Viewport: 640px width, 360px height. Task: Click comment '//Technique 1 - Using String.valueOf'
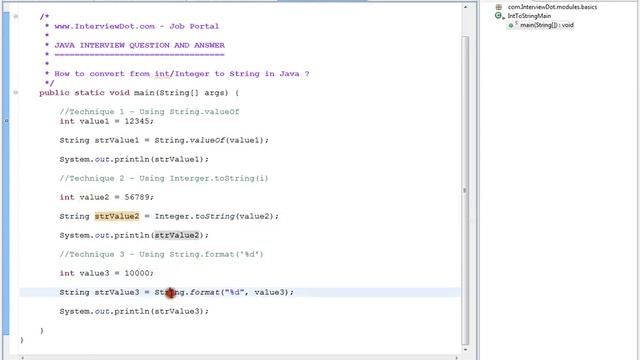149,112
